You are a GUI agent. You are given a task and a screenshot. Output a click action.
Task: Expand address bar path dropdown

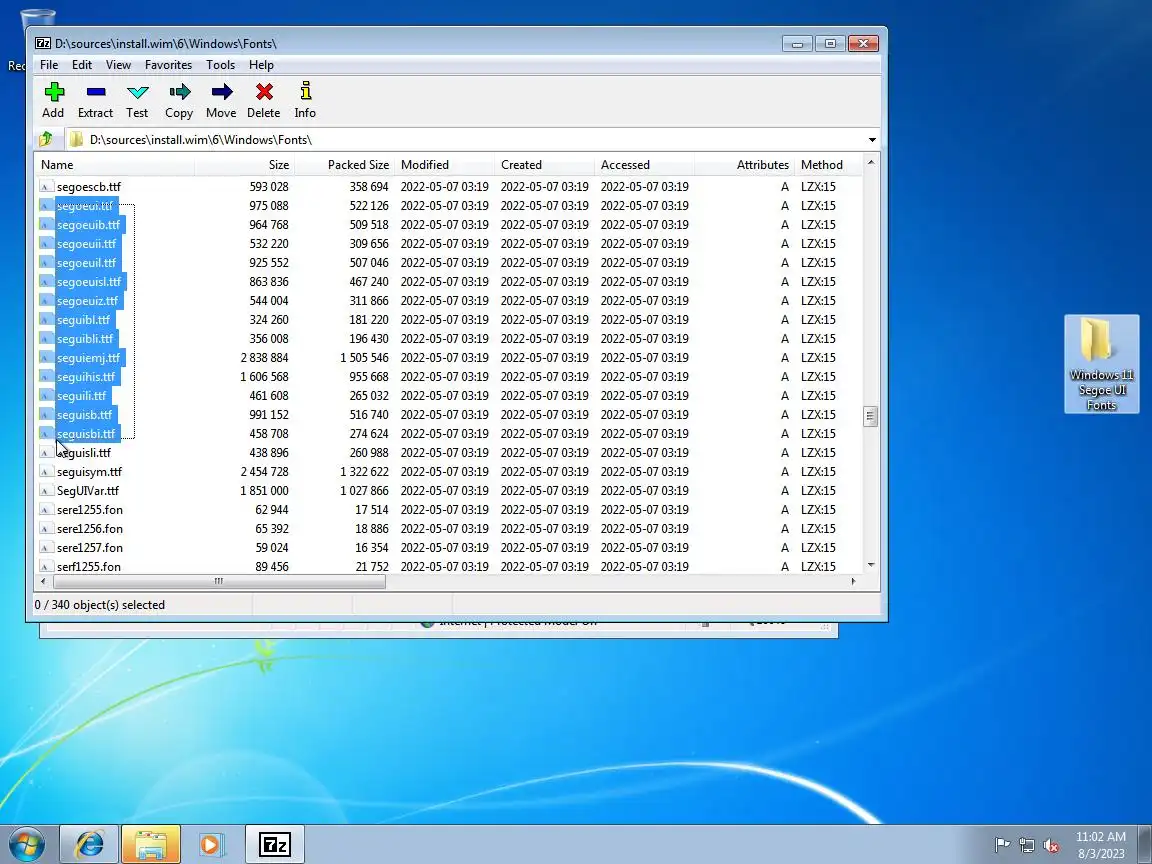(872, 140)
